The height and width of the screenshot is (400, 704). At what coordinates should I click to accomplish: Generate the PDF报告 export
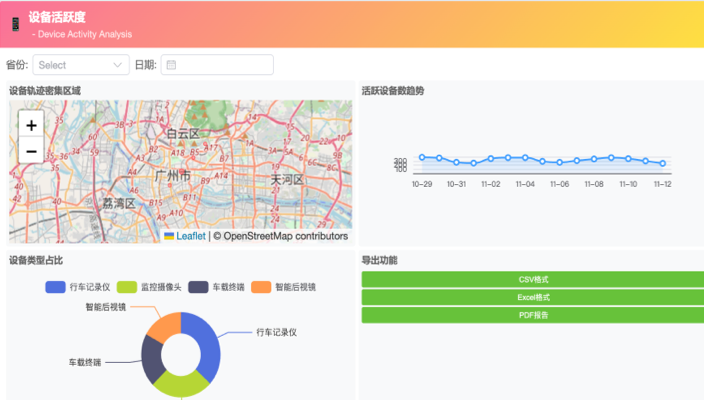click(533, 315)
